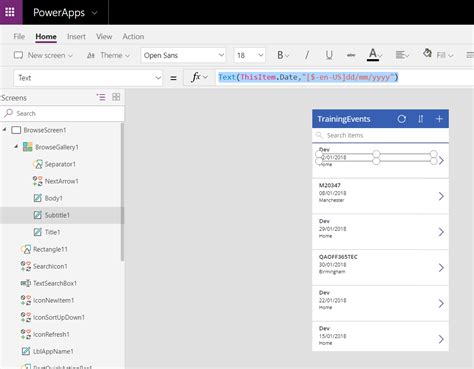The image size is (474, 369).
Task: Select SearchIcon1 in the tree
Action: (x=50, y=266)
